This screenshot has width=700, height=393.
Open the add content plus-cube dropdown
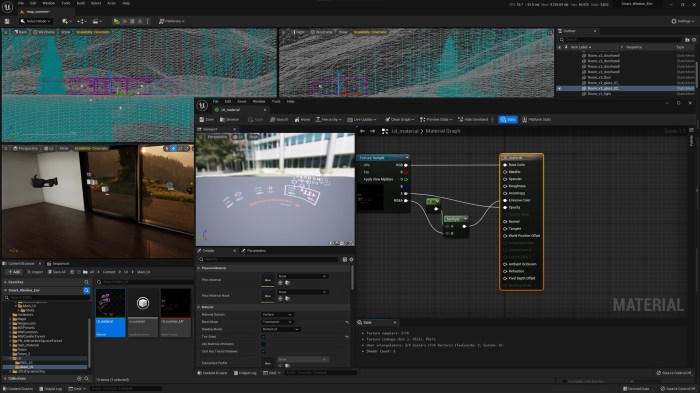67,21
